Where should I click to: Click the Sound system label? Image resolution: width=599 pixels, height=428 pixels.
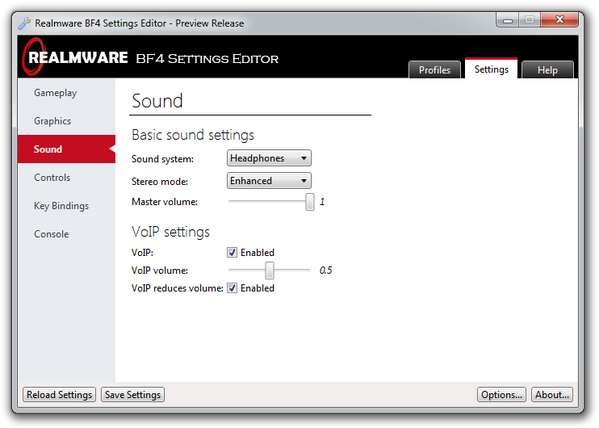tap(162, 159)
